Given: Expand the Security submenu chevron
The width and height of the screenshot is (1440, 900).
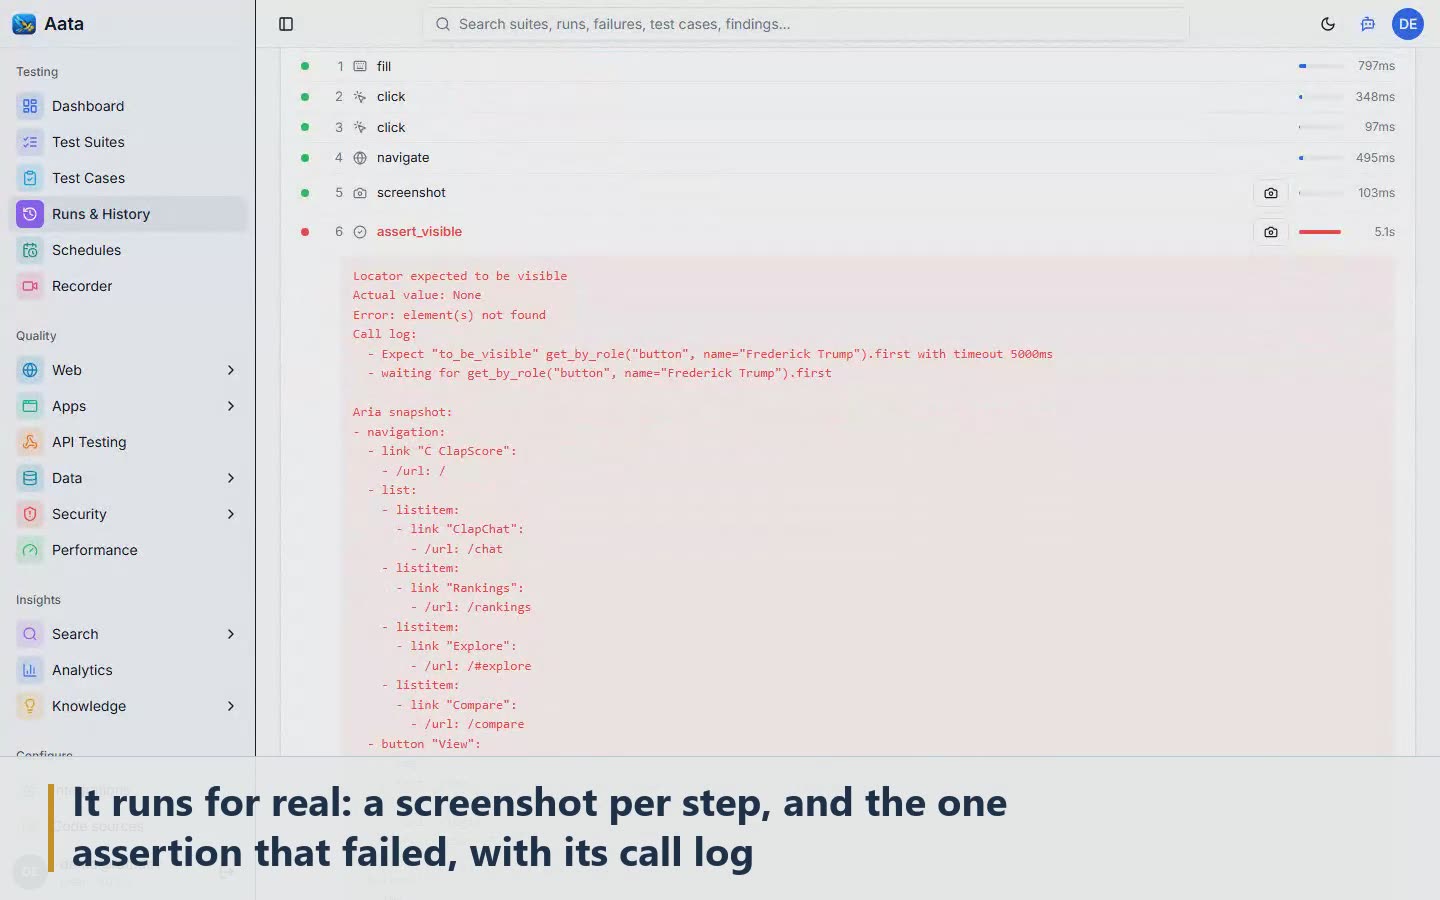Looking at the screenshot, I should [231, 514].
